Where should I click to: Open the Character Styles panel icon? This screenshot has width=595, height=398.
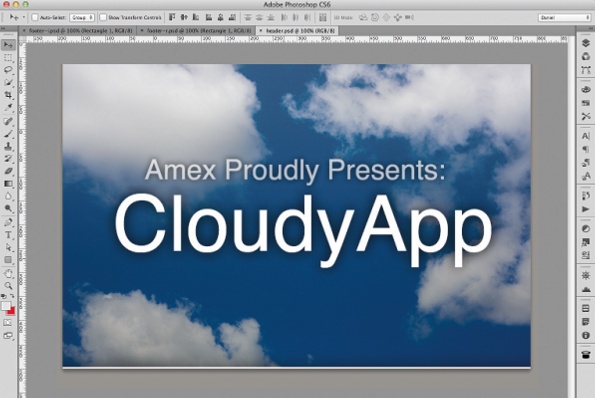click(x=586, y=176)
